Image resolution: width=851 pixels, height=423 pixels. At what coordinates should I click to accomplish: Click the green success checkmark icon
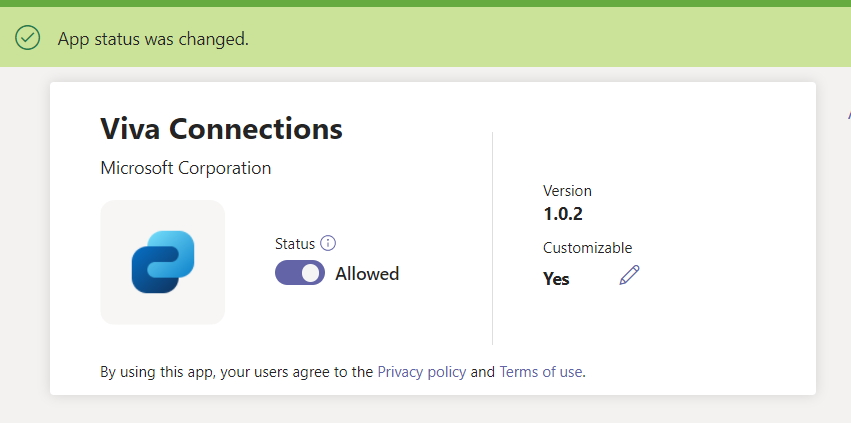[27, 38]
